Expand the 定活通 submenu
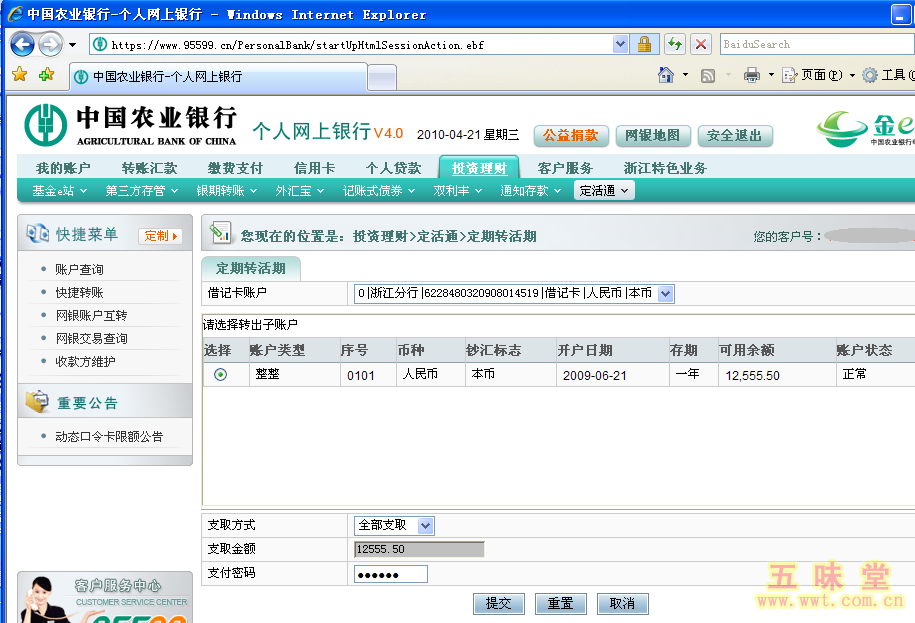 604,190
